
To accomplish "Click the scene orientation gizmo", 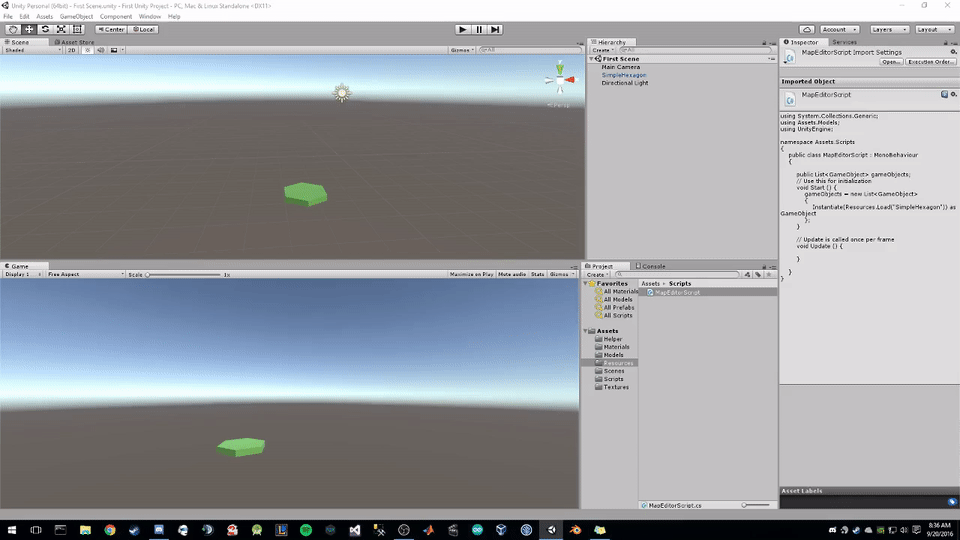I will pyautogui.click(x=560, y=80).
